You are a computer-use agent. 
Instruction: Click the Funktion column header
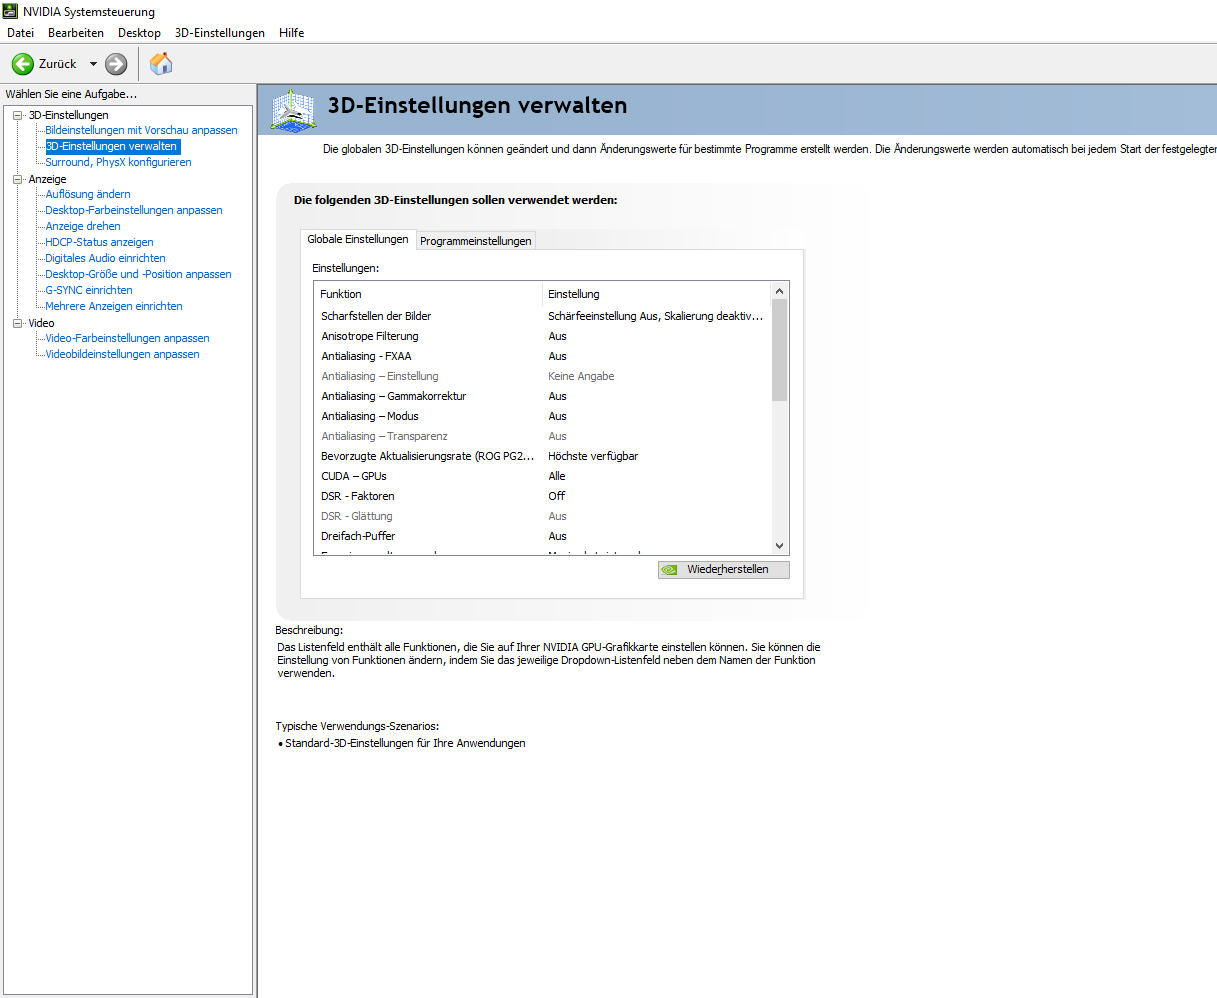[x=428, y=294]
